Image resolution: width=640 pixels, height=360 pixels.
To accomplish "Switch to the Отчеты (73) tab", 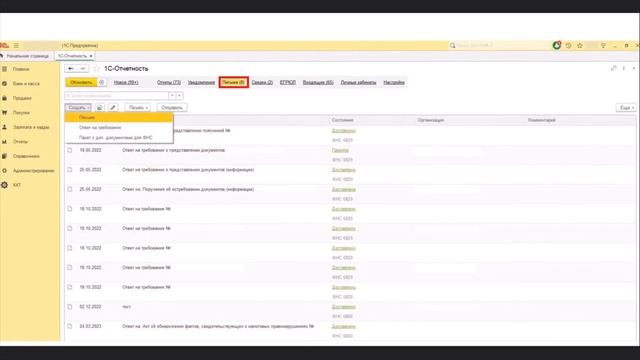I will (169, 82).
